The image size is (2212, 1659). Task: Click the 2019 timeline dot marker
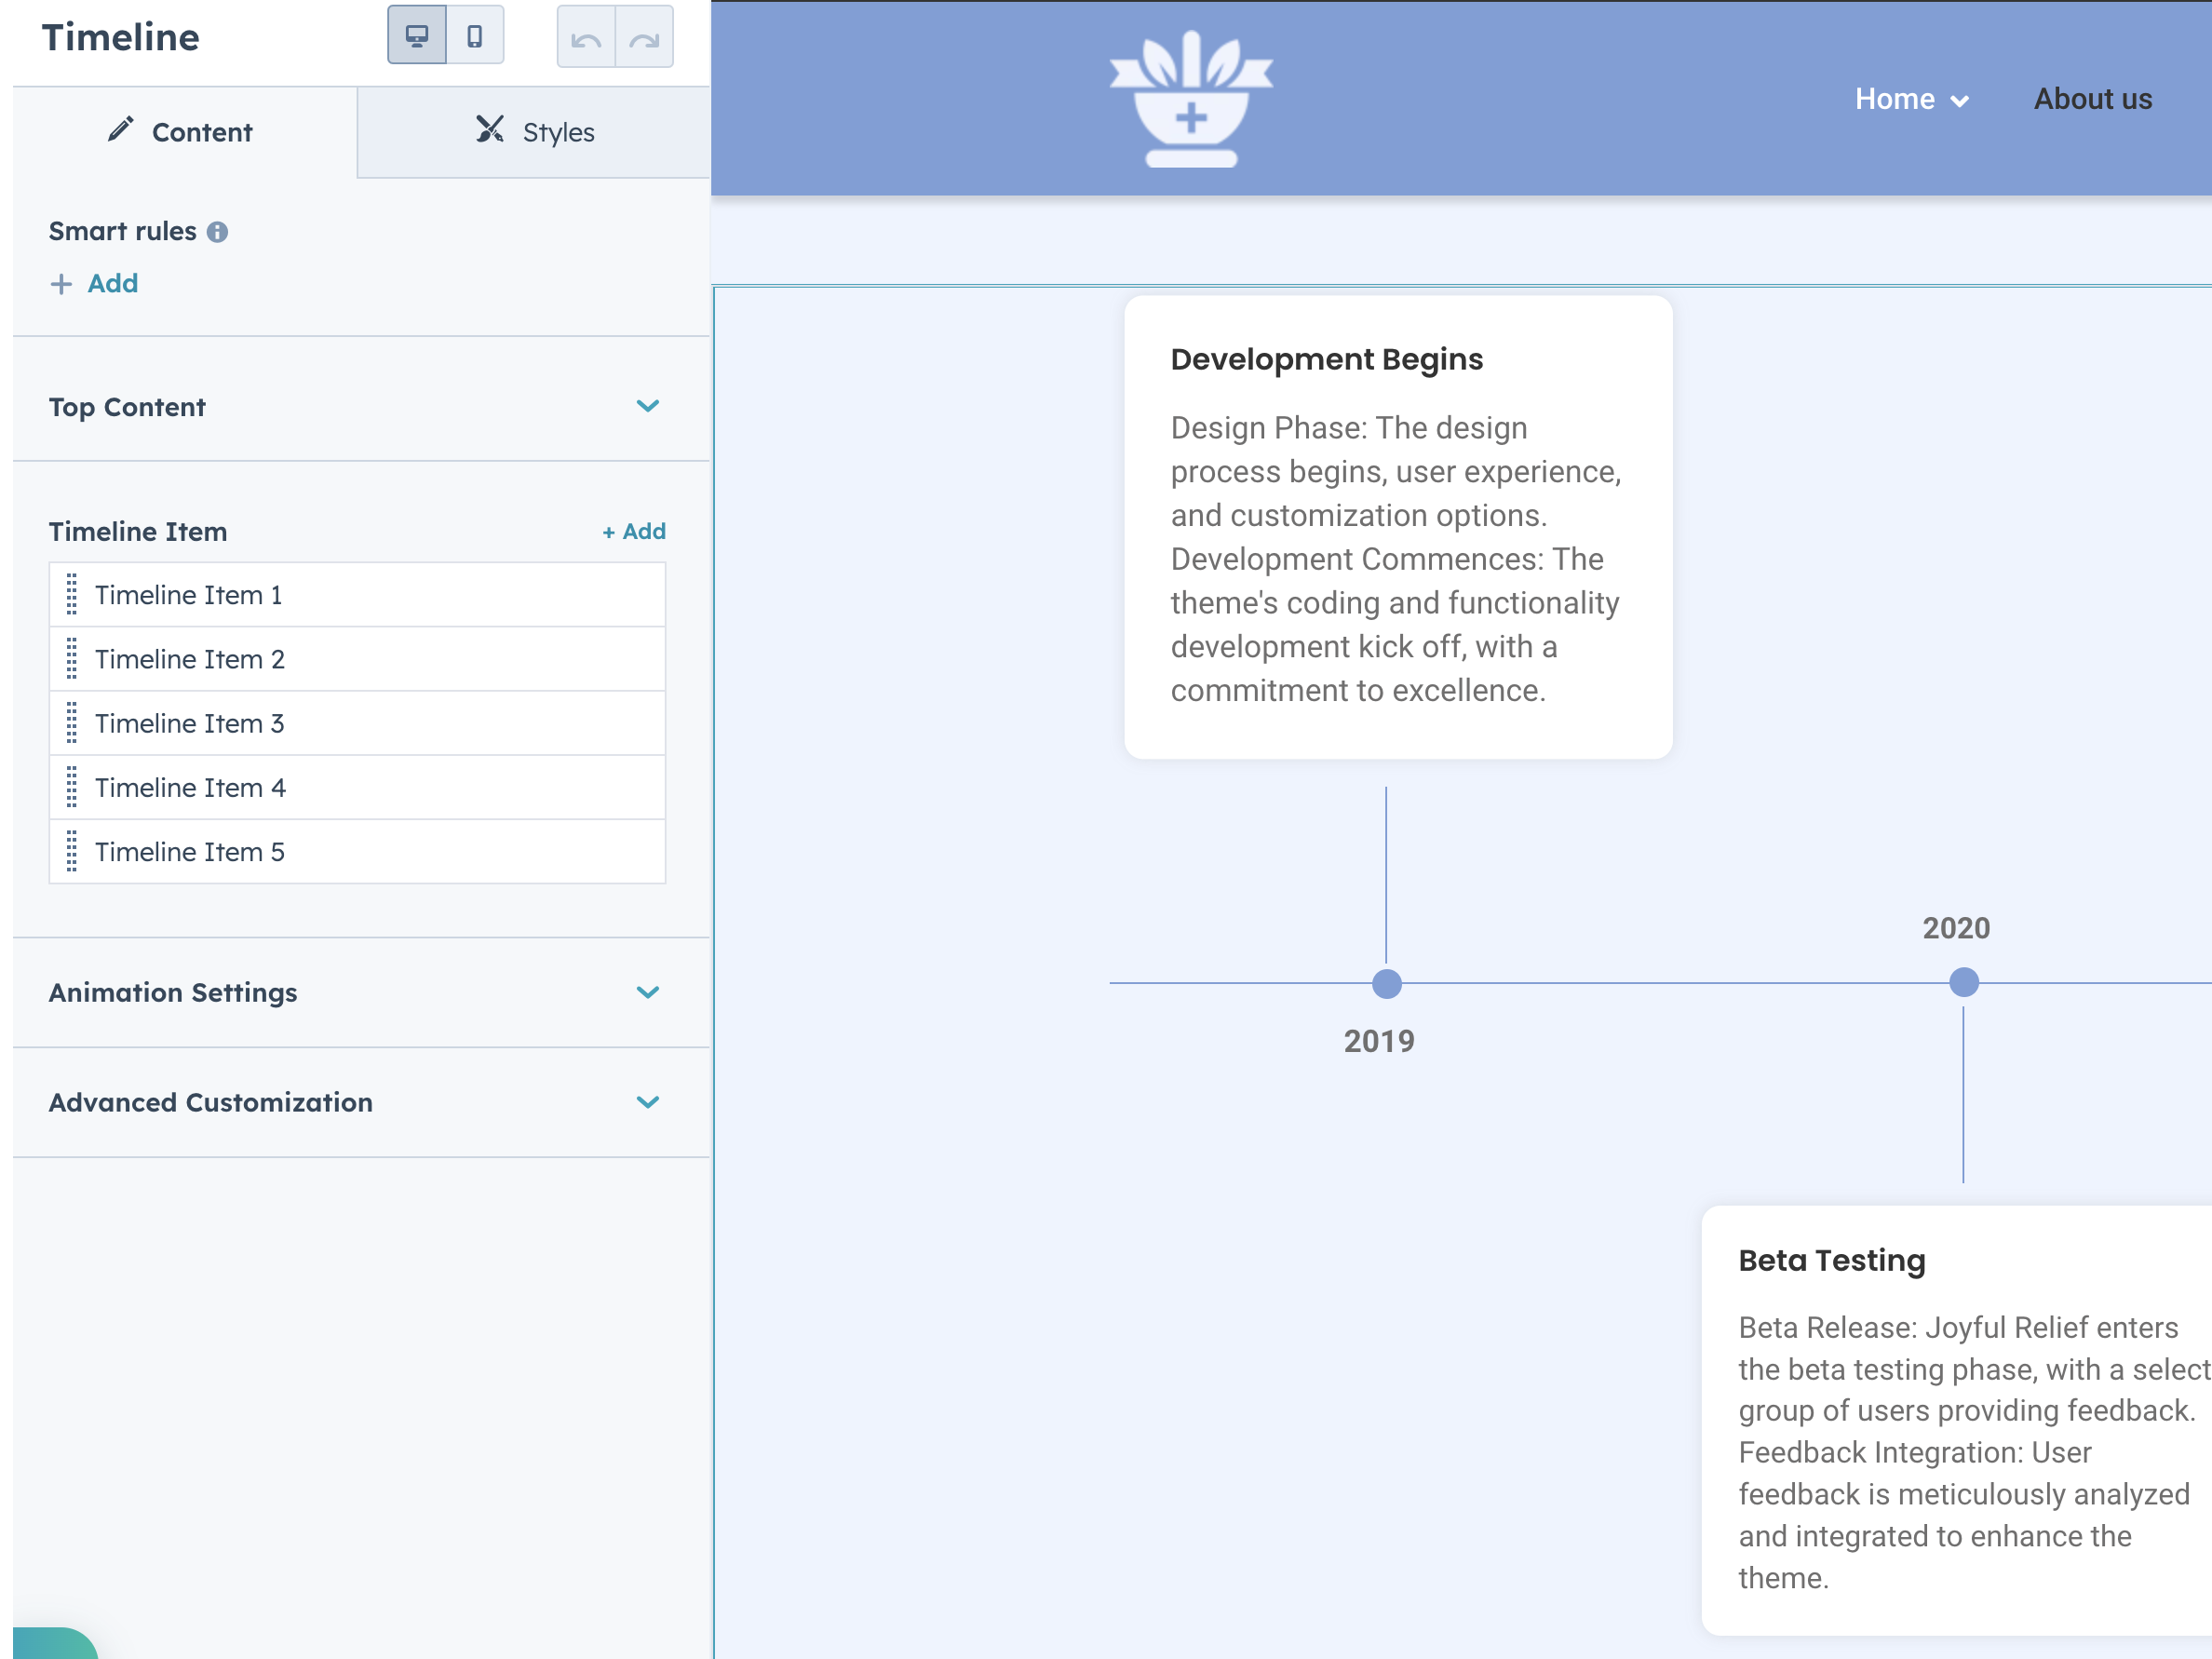(x=1386, y=984)
